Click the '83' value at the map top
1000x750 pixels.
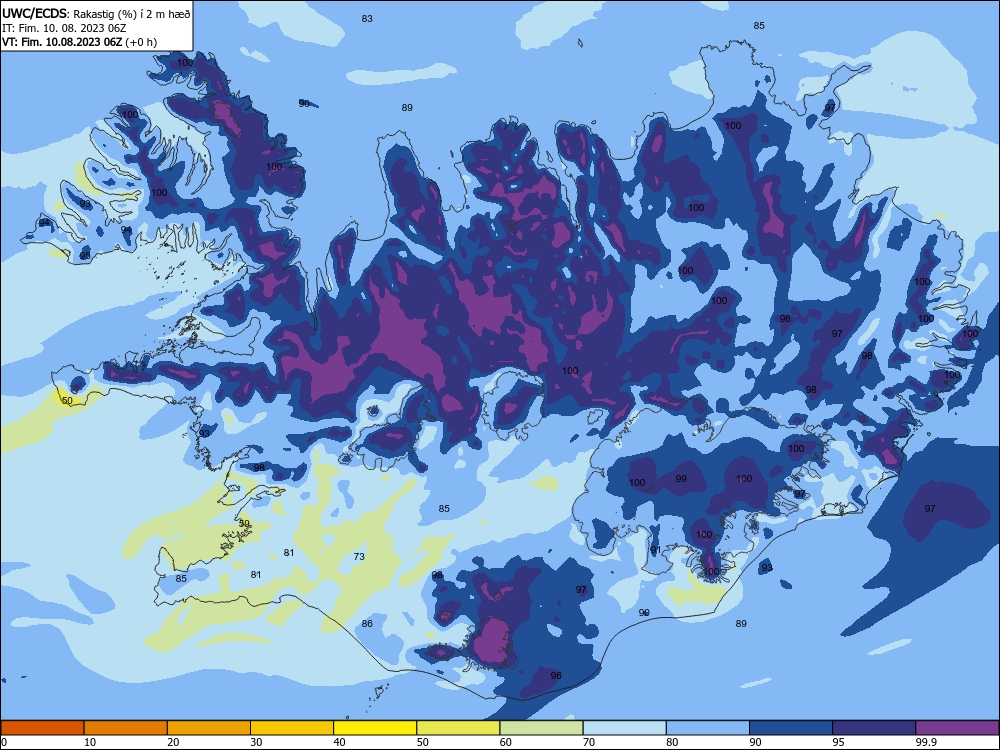click(x=367, y=18)
